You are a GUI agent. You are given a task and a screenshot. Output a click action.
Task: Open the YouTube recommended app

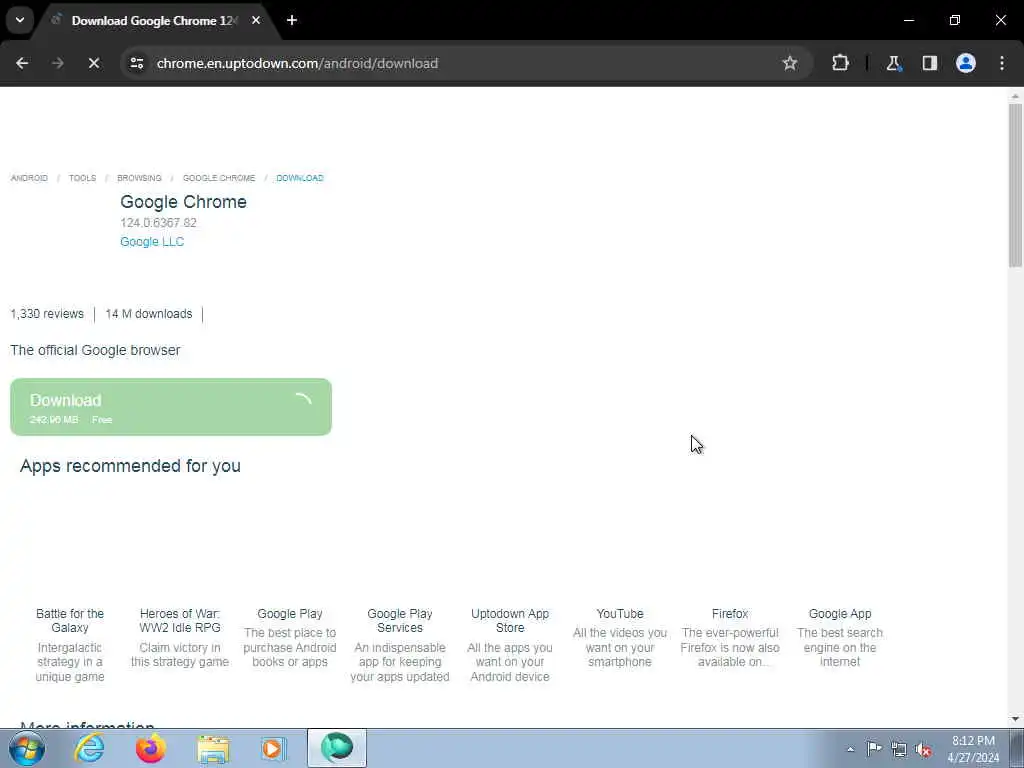[620, 614]
